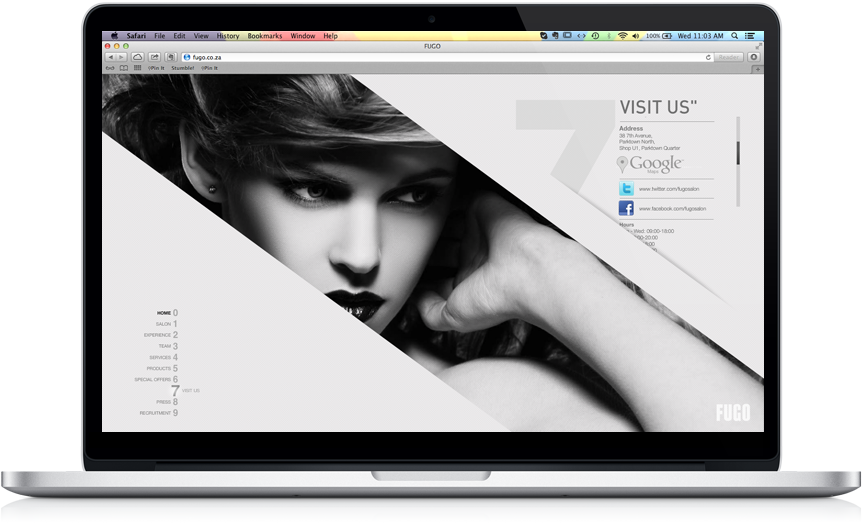Image resolution: width=863 pixels, height=525 pixels.
Task: Open the File menu
Action: 160,36
